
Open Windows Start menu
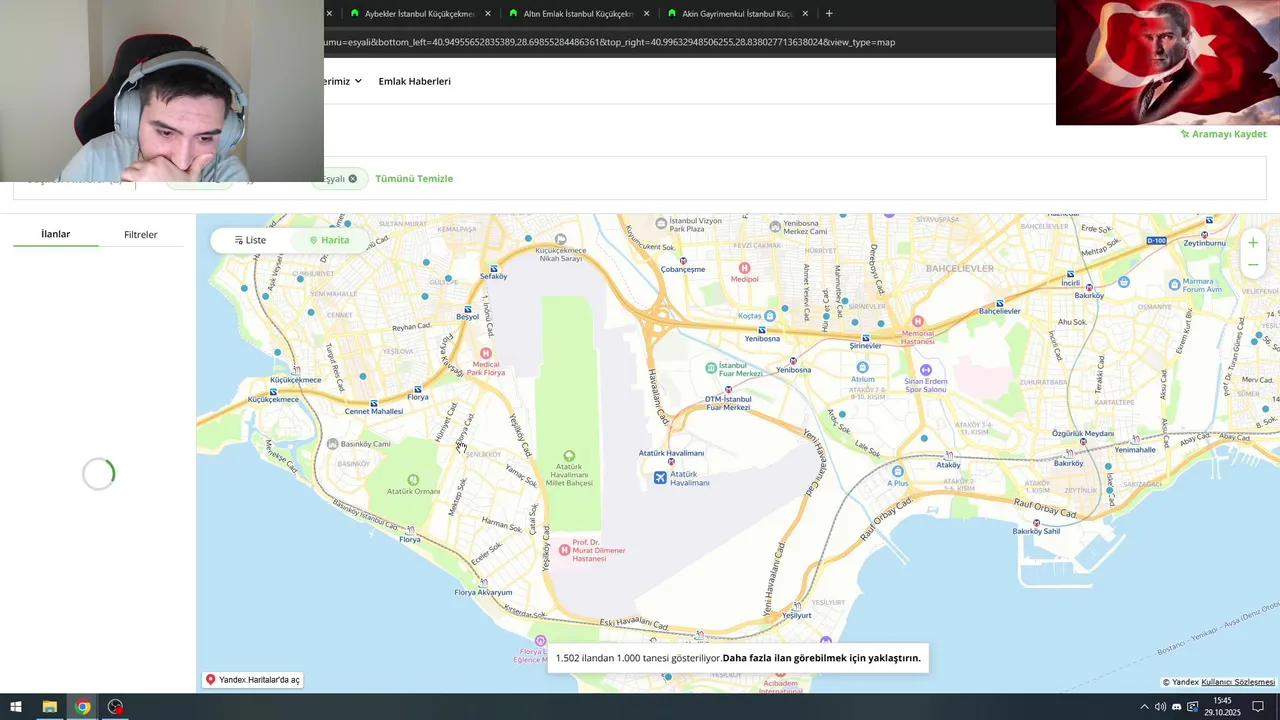coord(16,707)
